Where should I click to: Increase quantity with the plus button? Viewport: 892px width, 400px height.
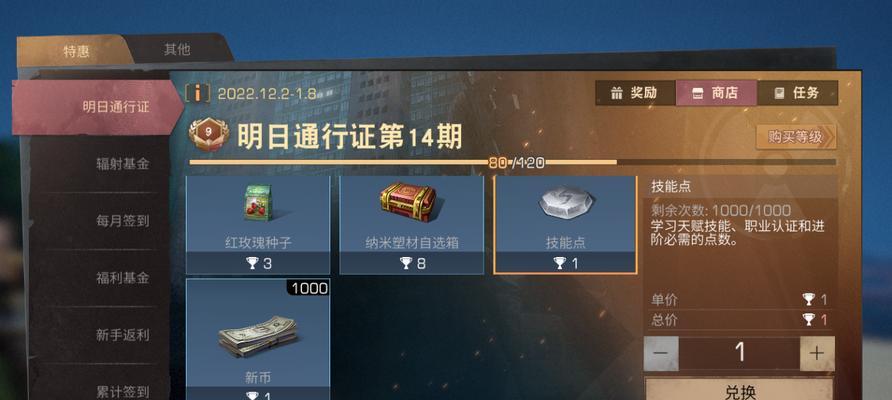point(817,353)
